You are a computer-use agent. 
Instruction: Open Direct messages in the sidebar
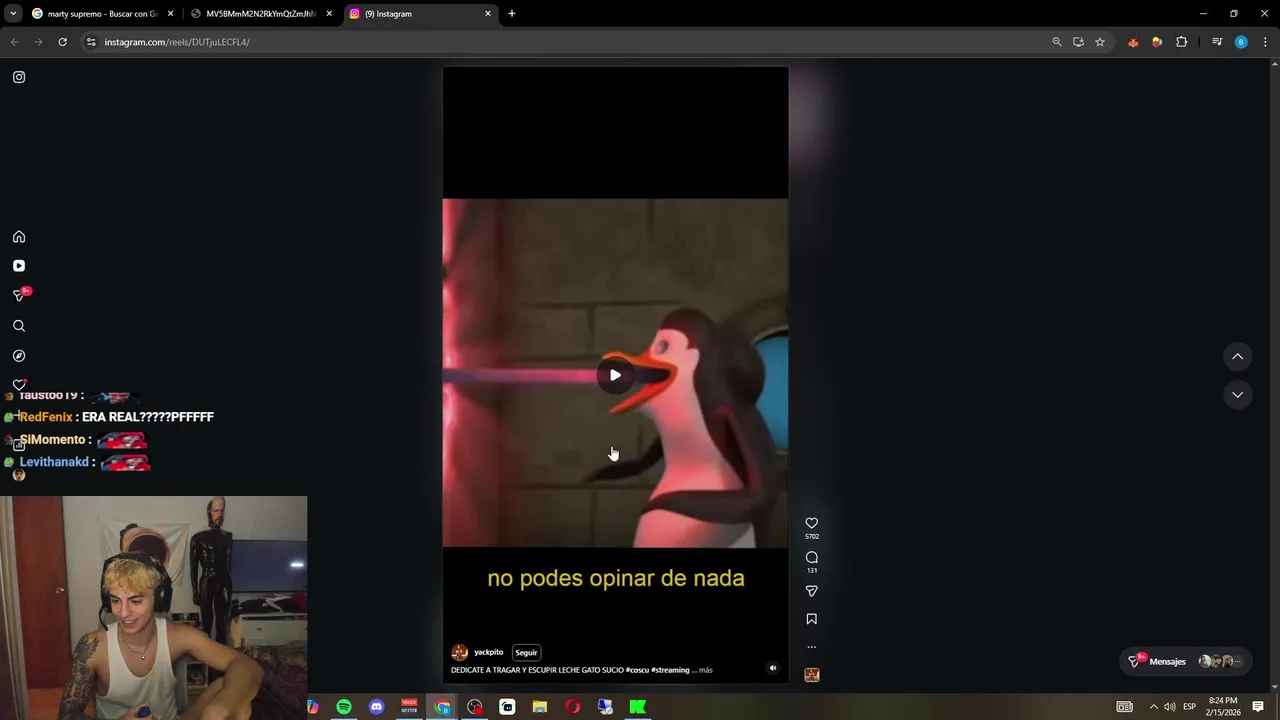[19, 295]
